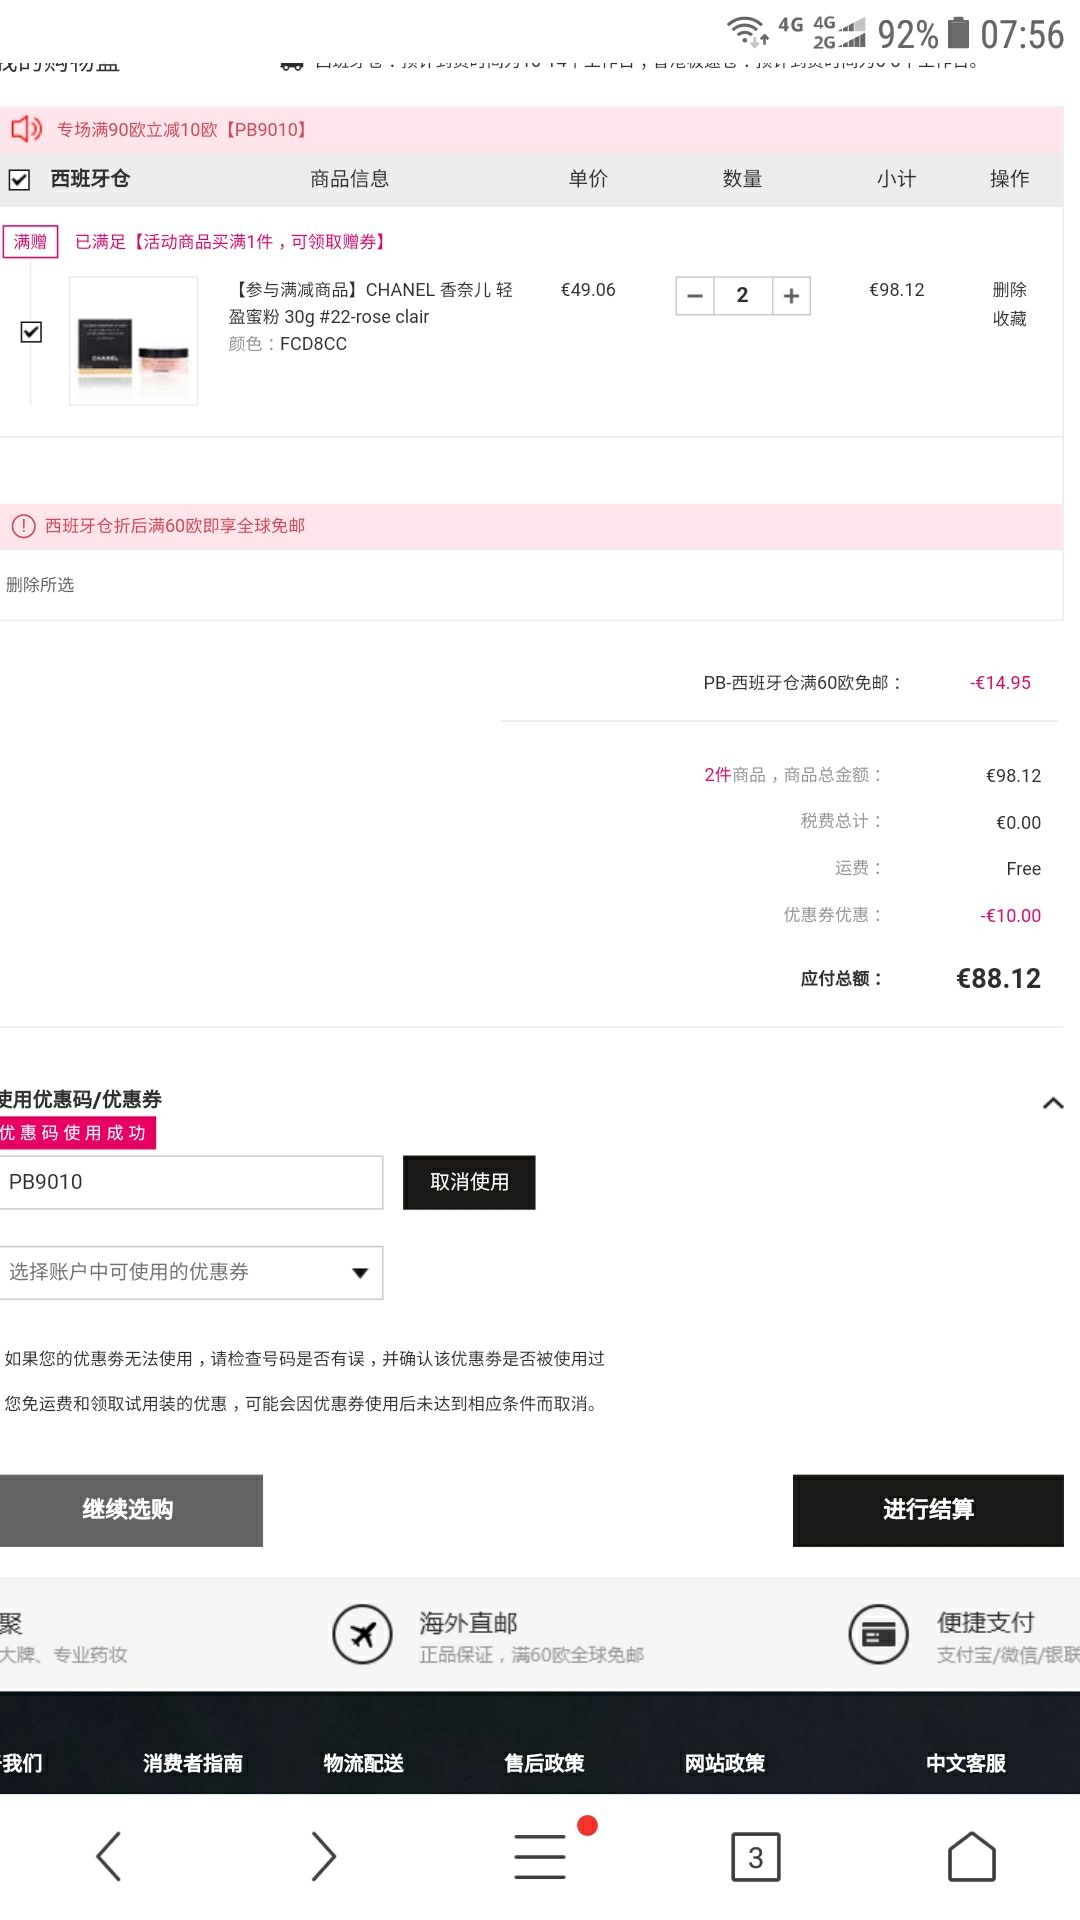Tap the browser back arrow icon
The image size is (1080, 1920).
pyautogui.click(x=109, y=1856)
